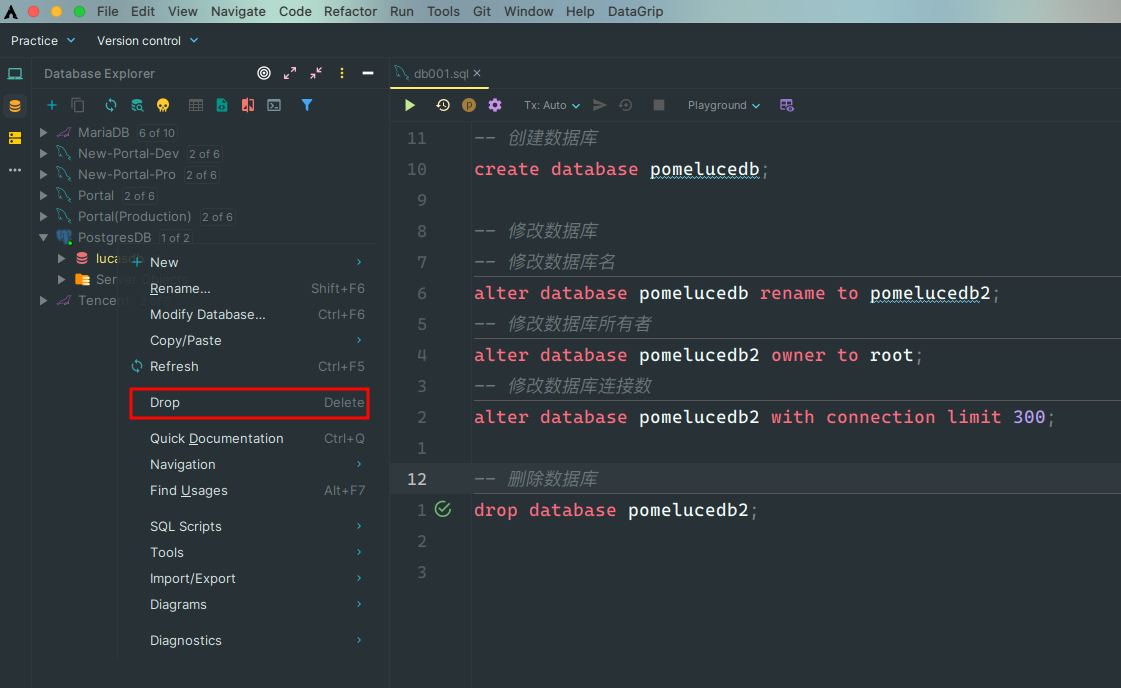This screenshot has width=1121, height=688.
Task: Expand all with the outward arrows icon
Action: click(290, 73)
